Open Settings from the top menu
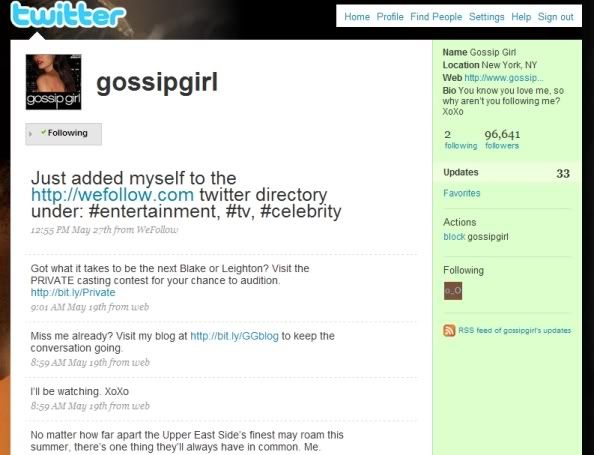This screenshot has width=594, height=455. pos(486,17)
